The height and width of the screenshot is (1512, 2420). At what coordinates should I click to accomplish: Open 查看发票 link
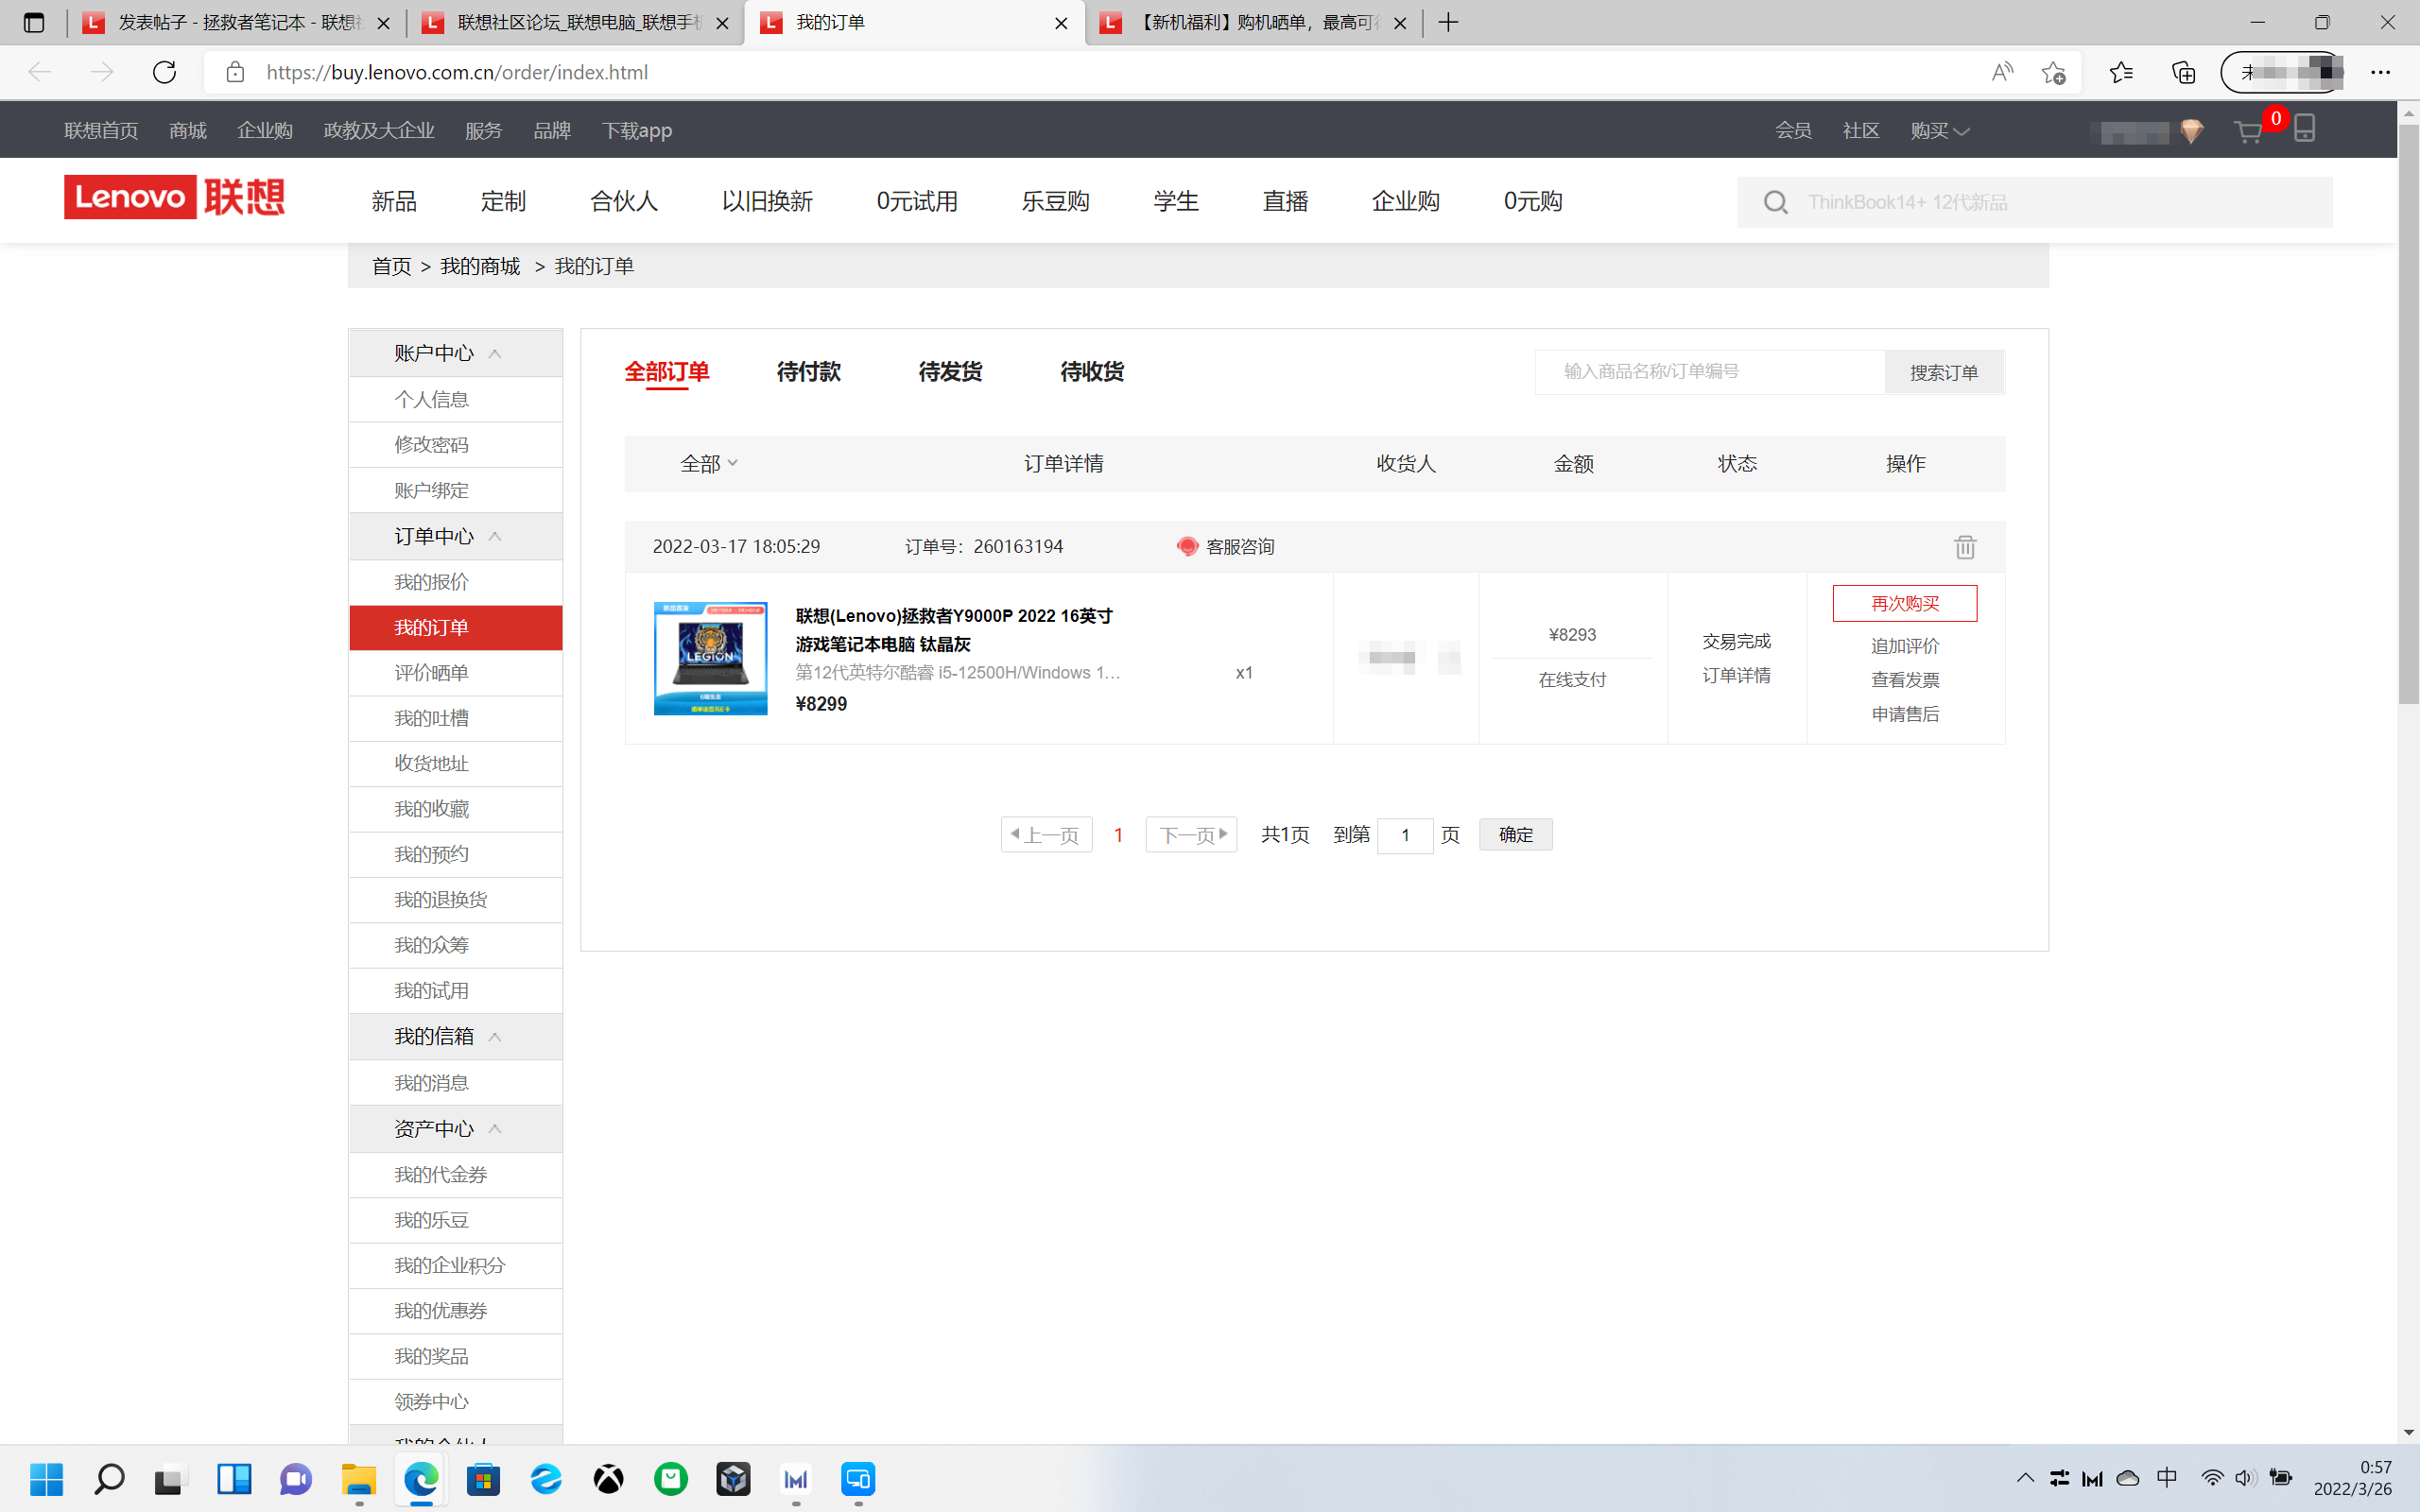(x=1904, y=680)
